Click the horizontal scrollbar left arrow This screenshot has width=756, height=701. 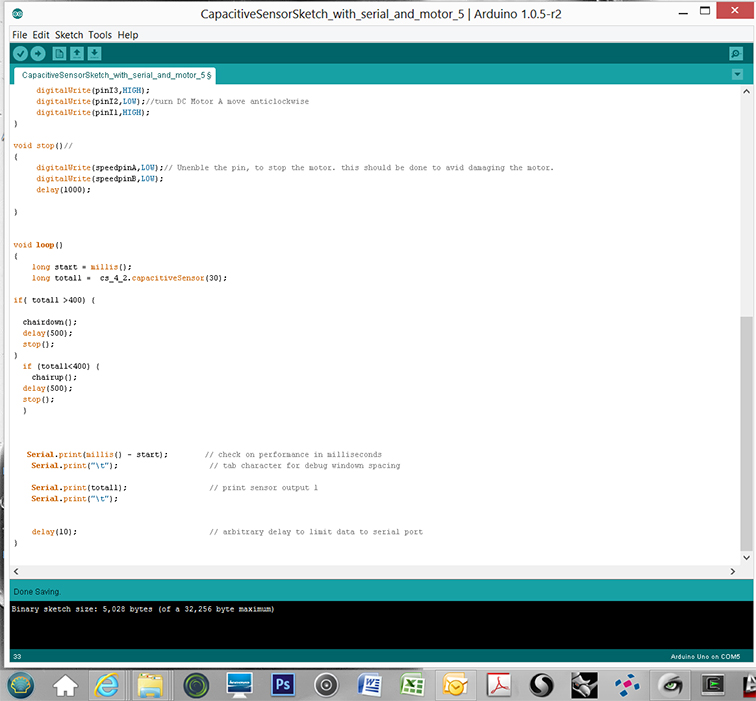16,571
